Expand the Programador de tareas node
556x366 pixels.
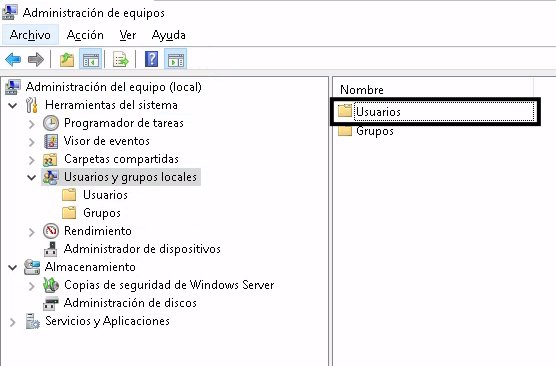pyautogui.click(x=32, y=123)
